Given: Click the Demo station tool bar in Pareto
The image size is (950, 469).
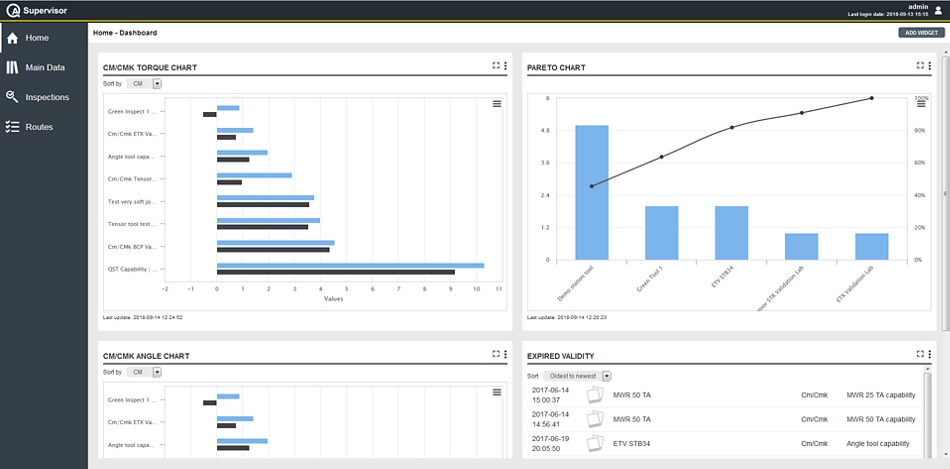Looking at the screenshot, I should click(x=592, y=192).
